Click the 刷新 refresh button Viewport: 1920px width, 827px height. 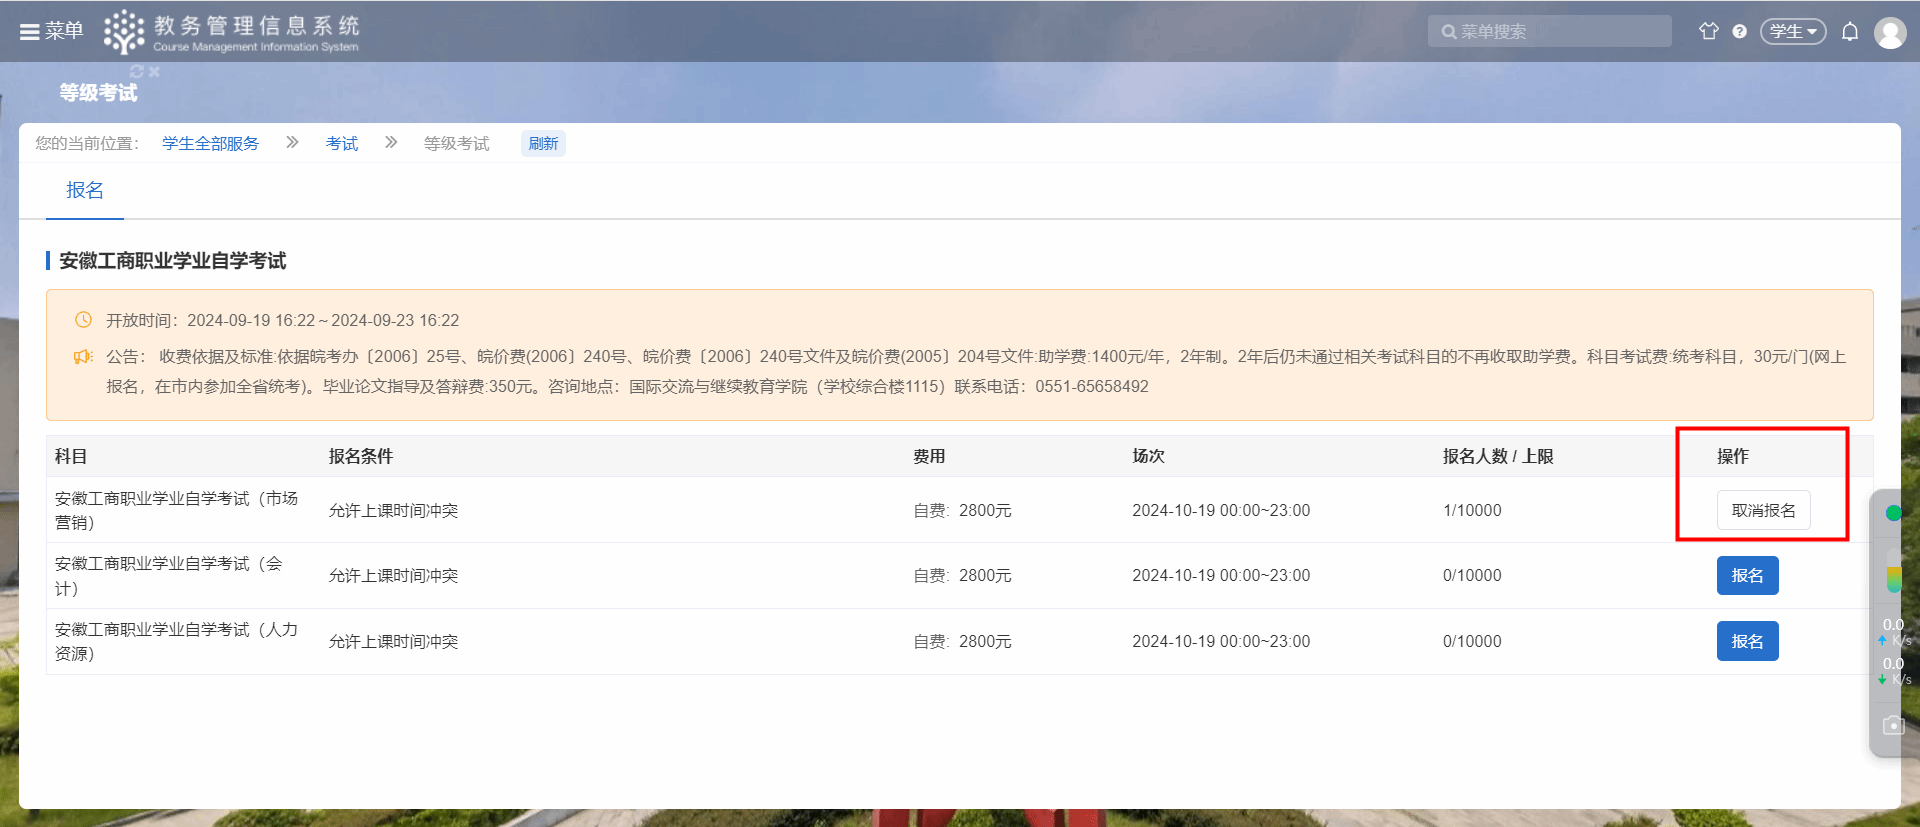click(x=543, y=144)
